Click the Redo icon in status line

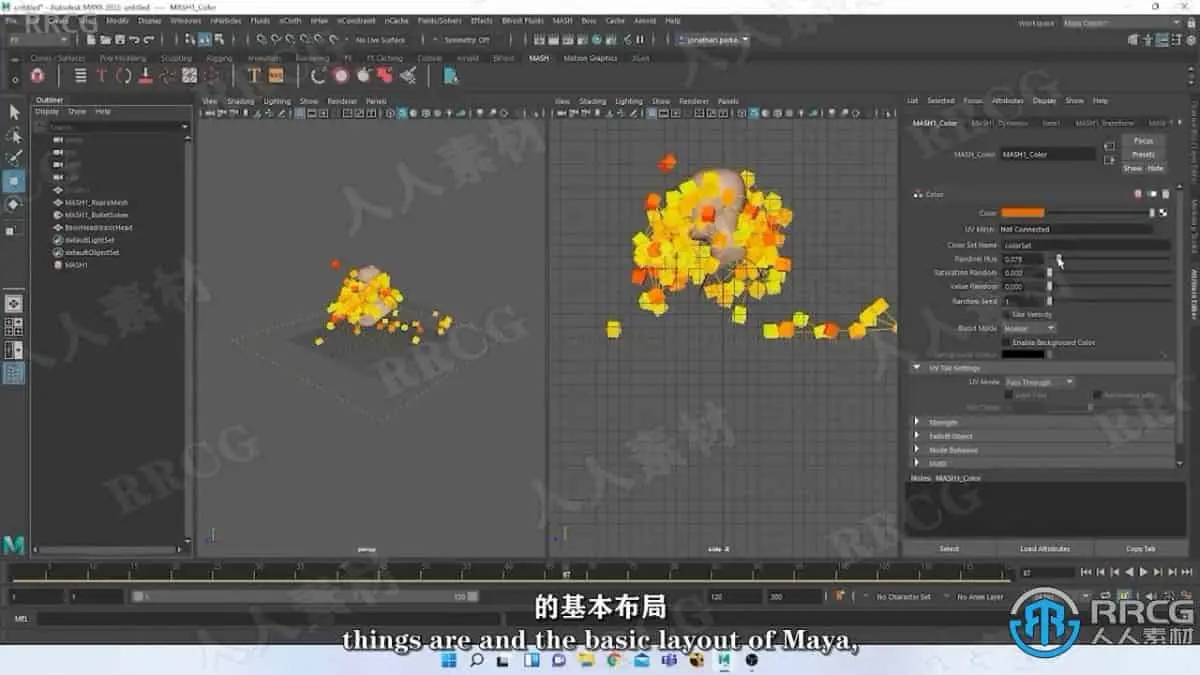tap(149, 40)
